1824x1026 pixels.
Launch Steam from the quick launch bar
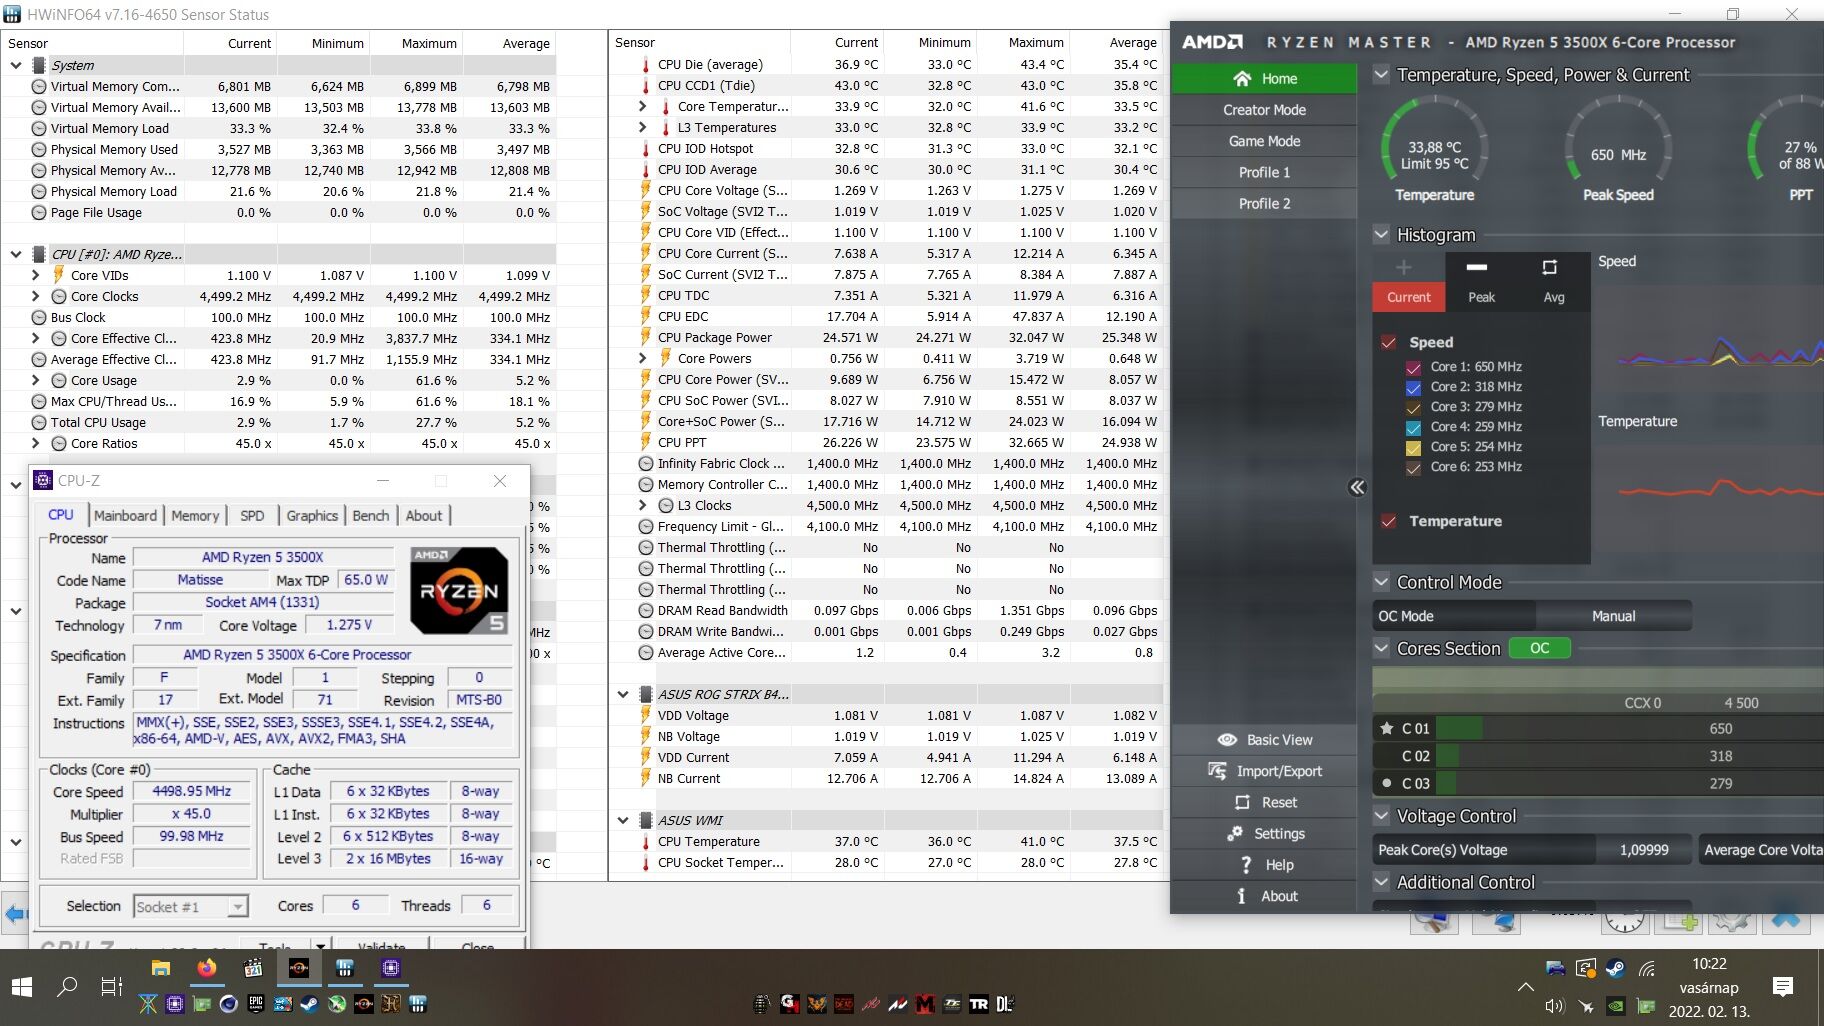(310, 1004)
